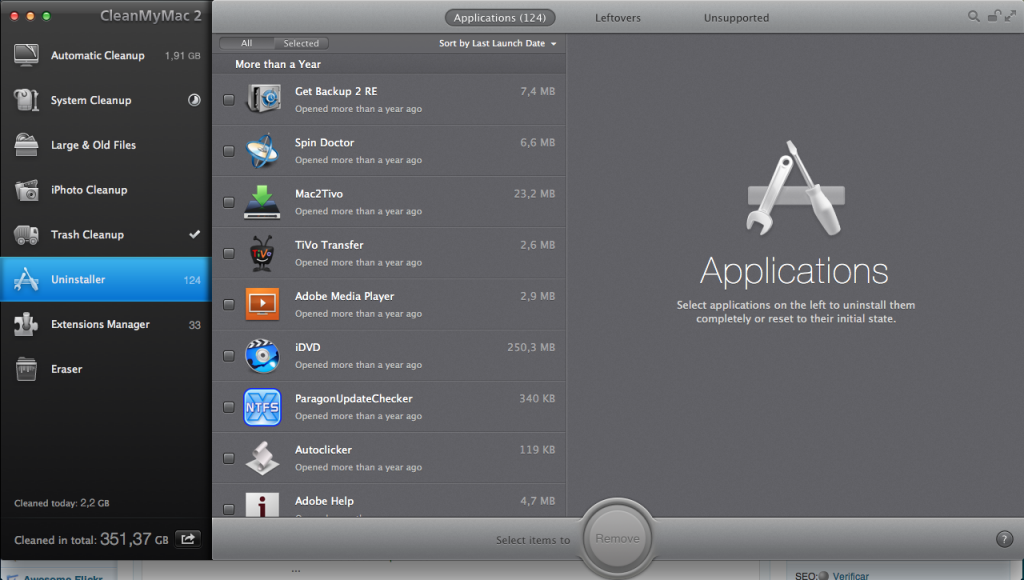Open Extensions Manager puzzle icon

26,325
